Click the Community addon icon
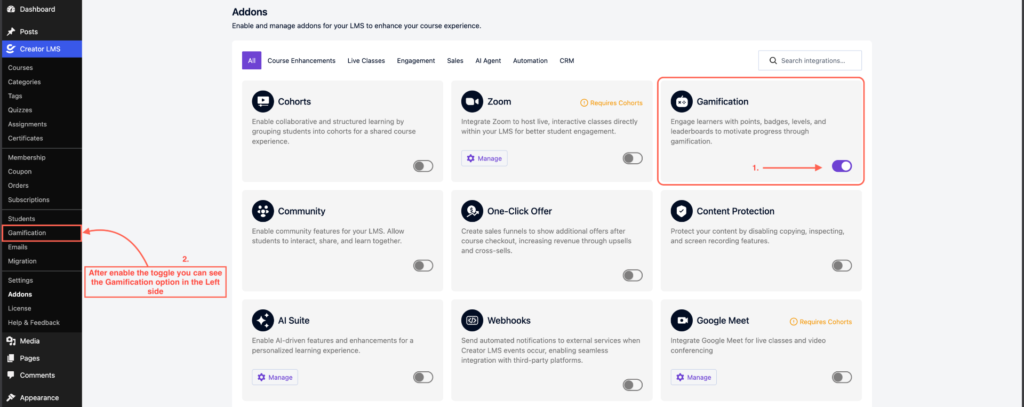This screenshot has width=1024, height=407. 263,211
